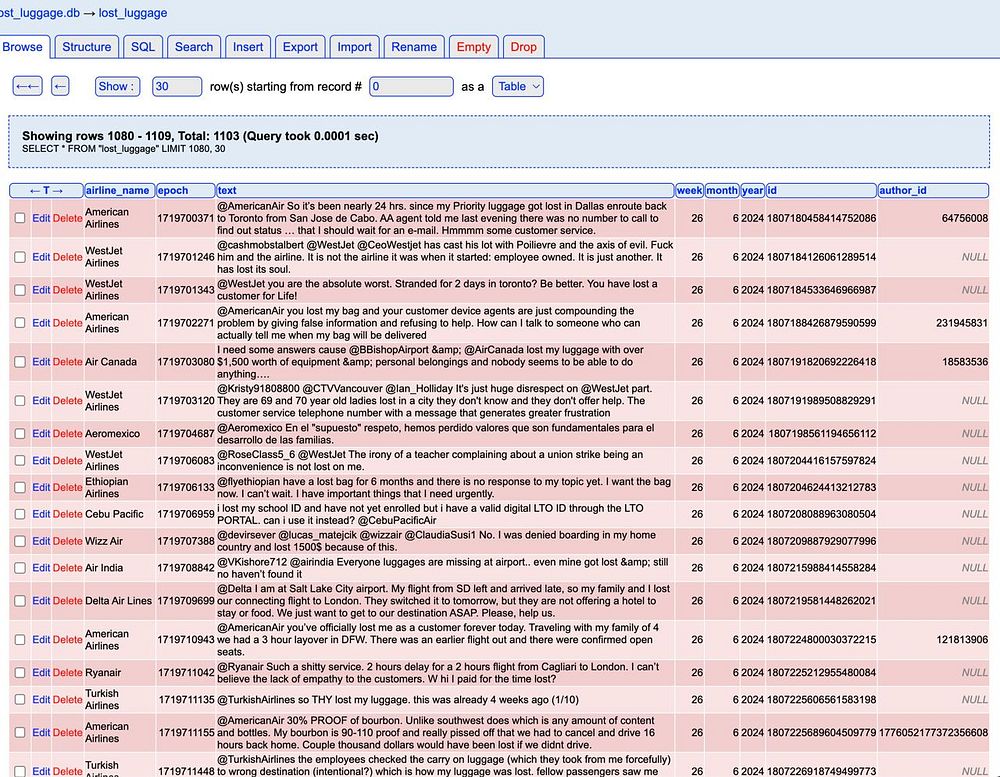
Task: Check the Air Canada row checkbox
Action: 20,362
